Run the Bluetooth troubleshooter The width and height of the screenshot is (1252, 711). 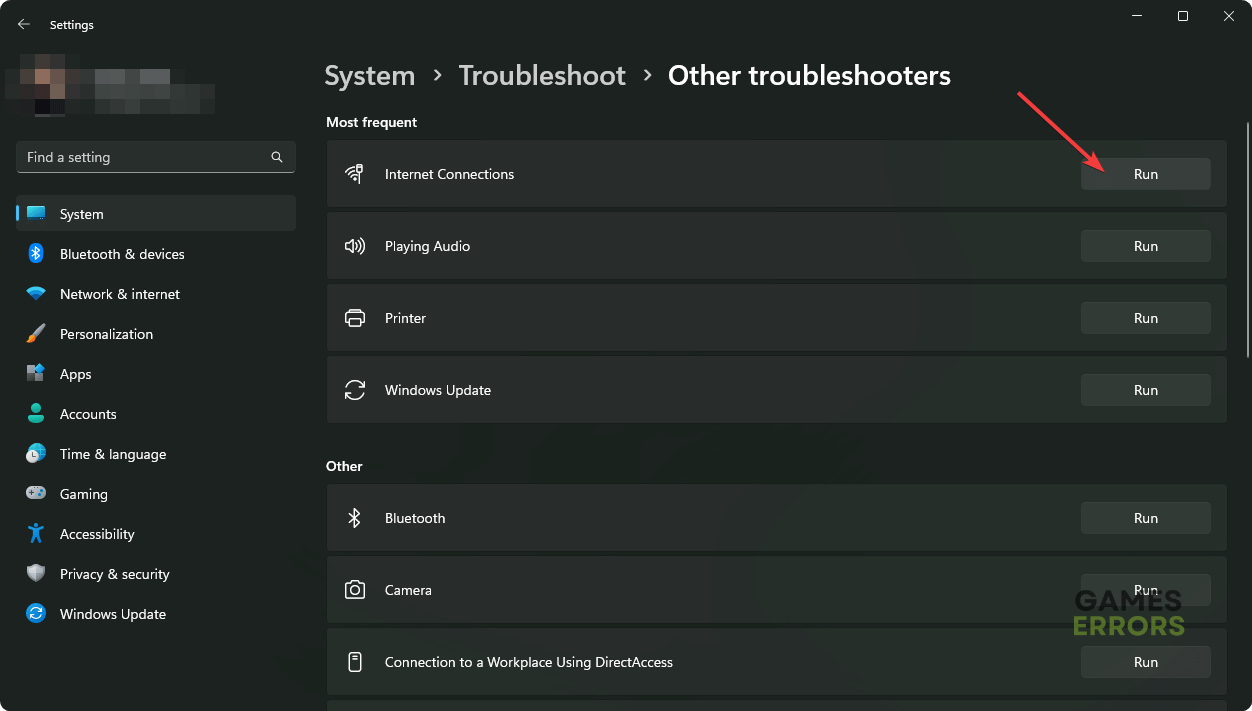(1145, 518)
